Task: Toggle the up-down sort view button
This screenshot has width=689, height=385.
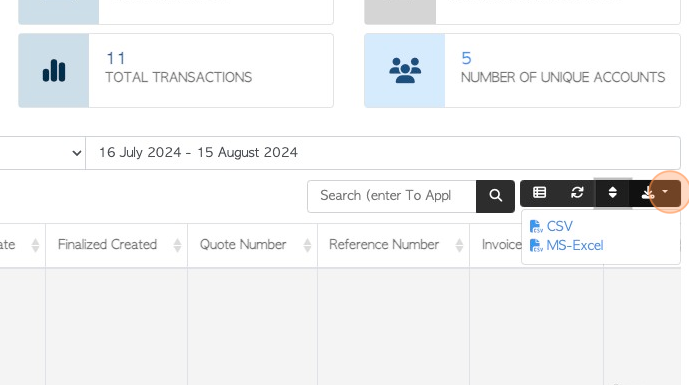Action: 613,193
